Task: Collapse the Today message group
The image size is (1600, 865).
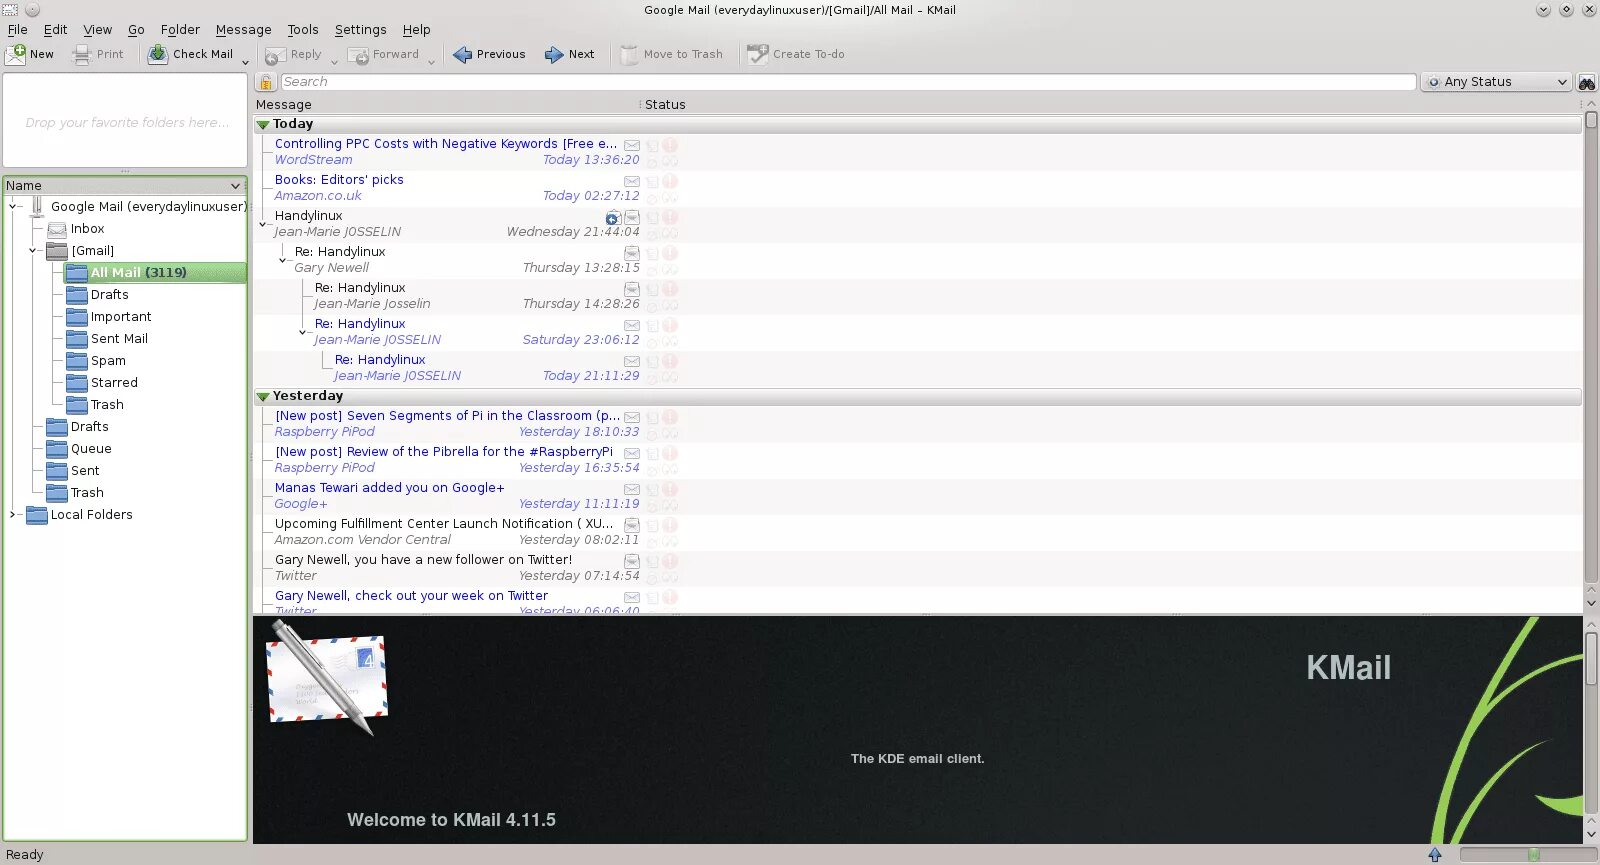Action: (263, 125)
